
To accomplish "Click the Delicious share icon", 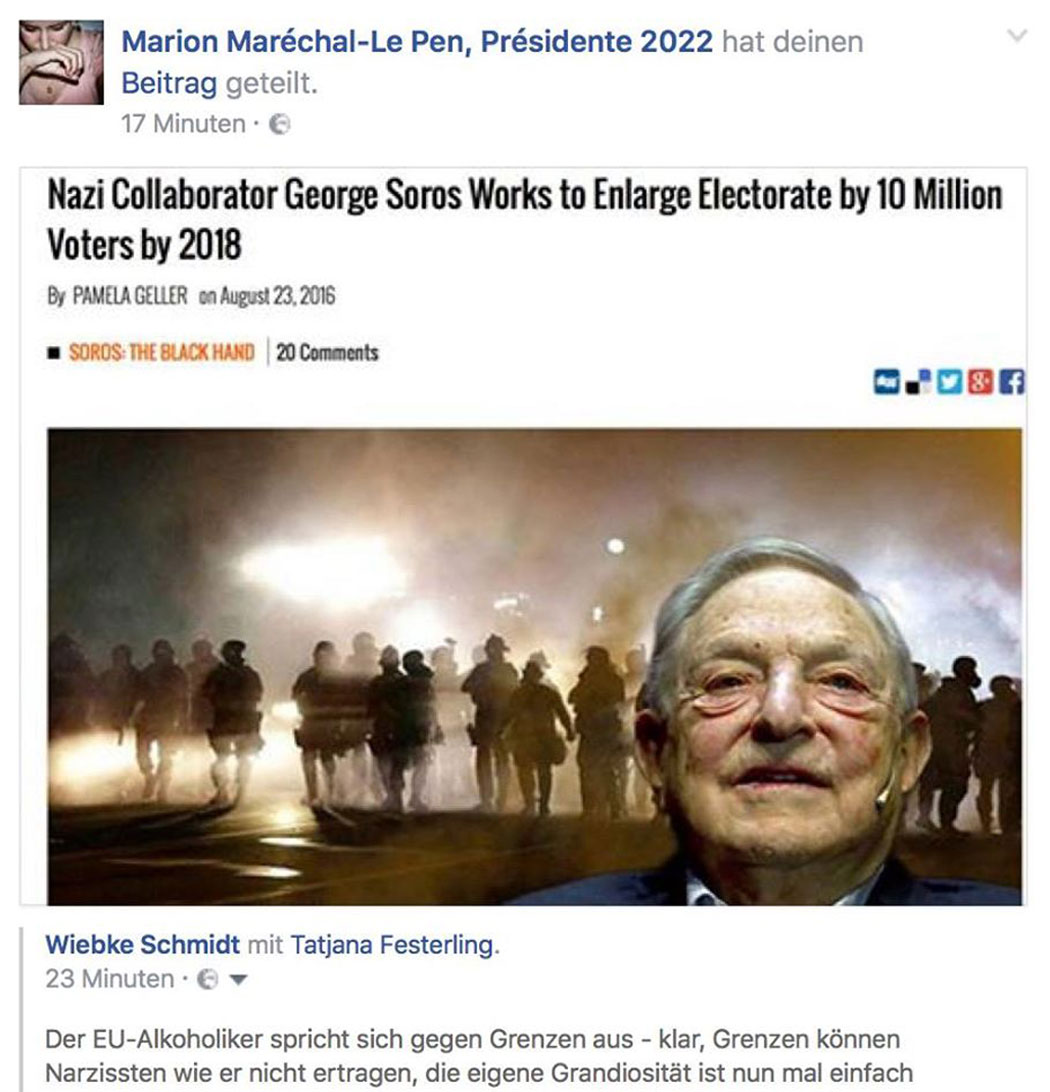I will point(918,382).
